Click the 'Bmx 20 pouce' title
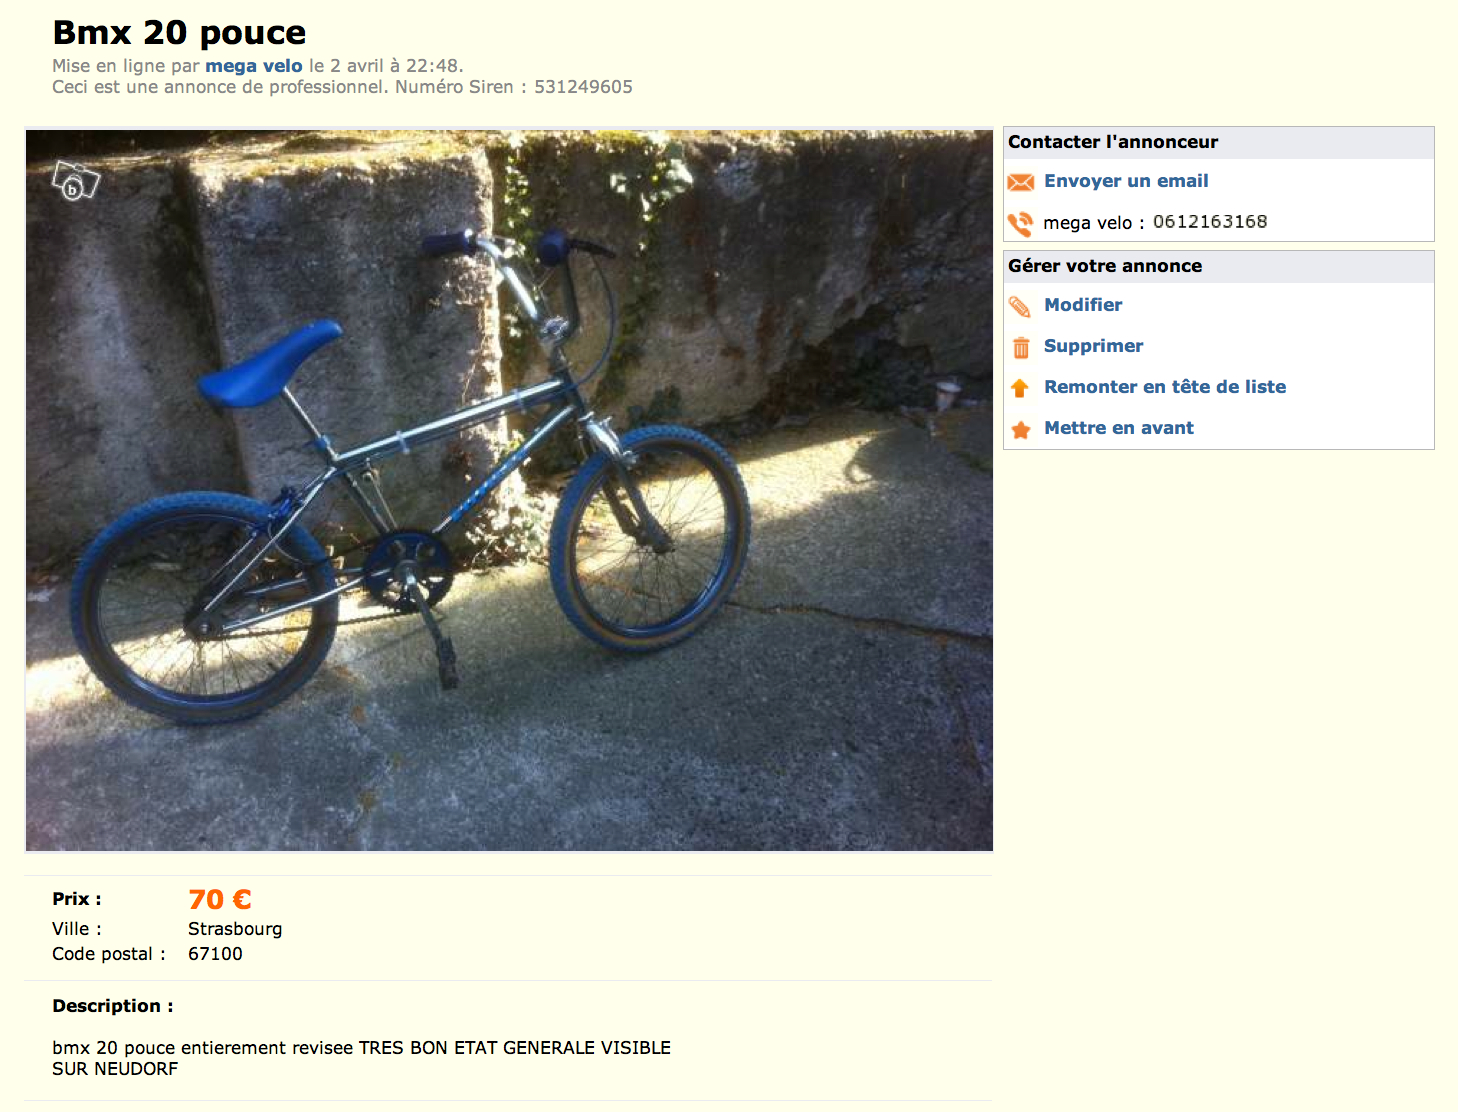Screen dimensions: 1458x1112 [x=179, y=33]
